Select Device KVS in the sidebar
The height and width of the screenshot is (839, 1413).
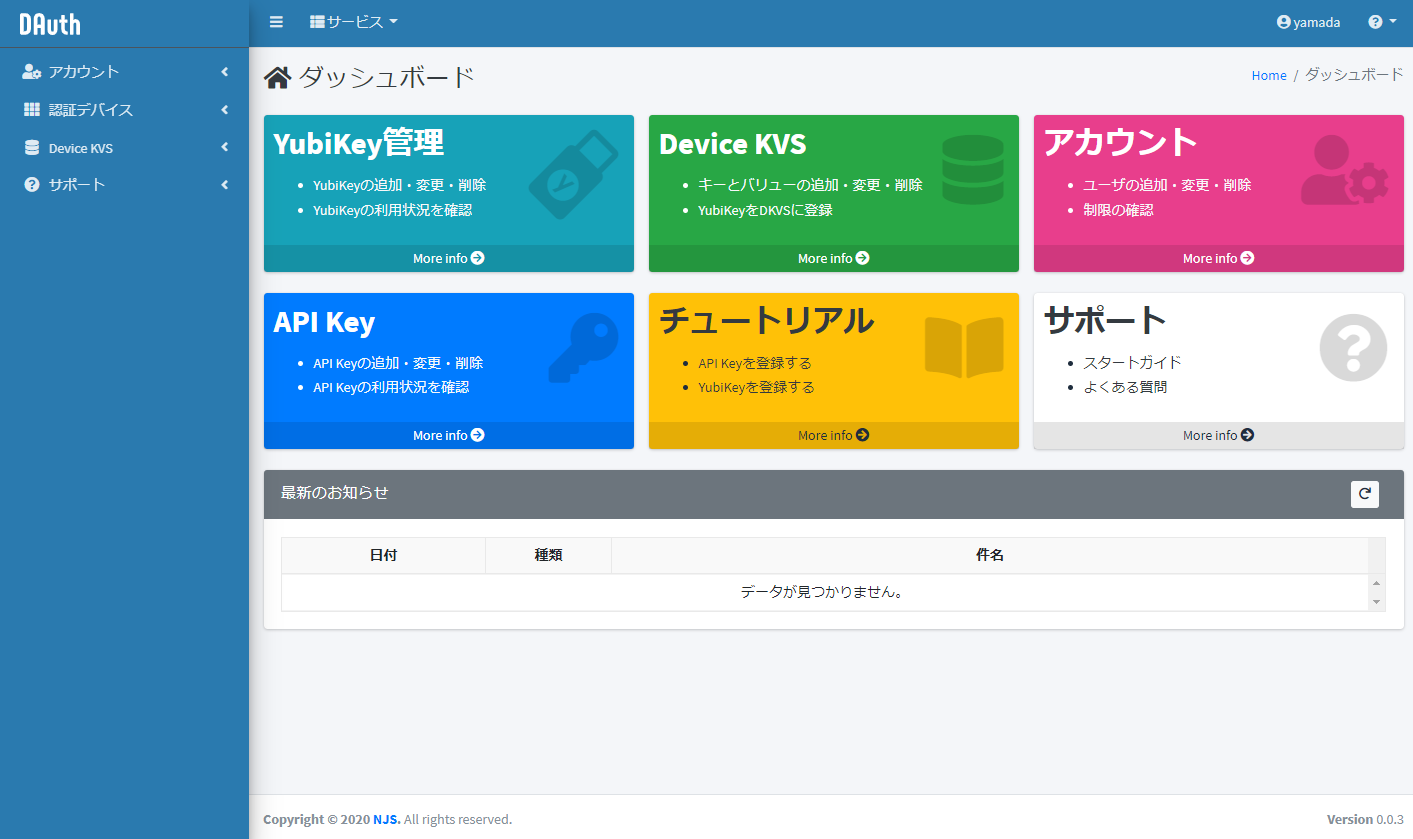click(124, 148)
